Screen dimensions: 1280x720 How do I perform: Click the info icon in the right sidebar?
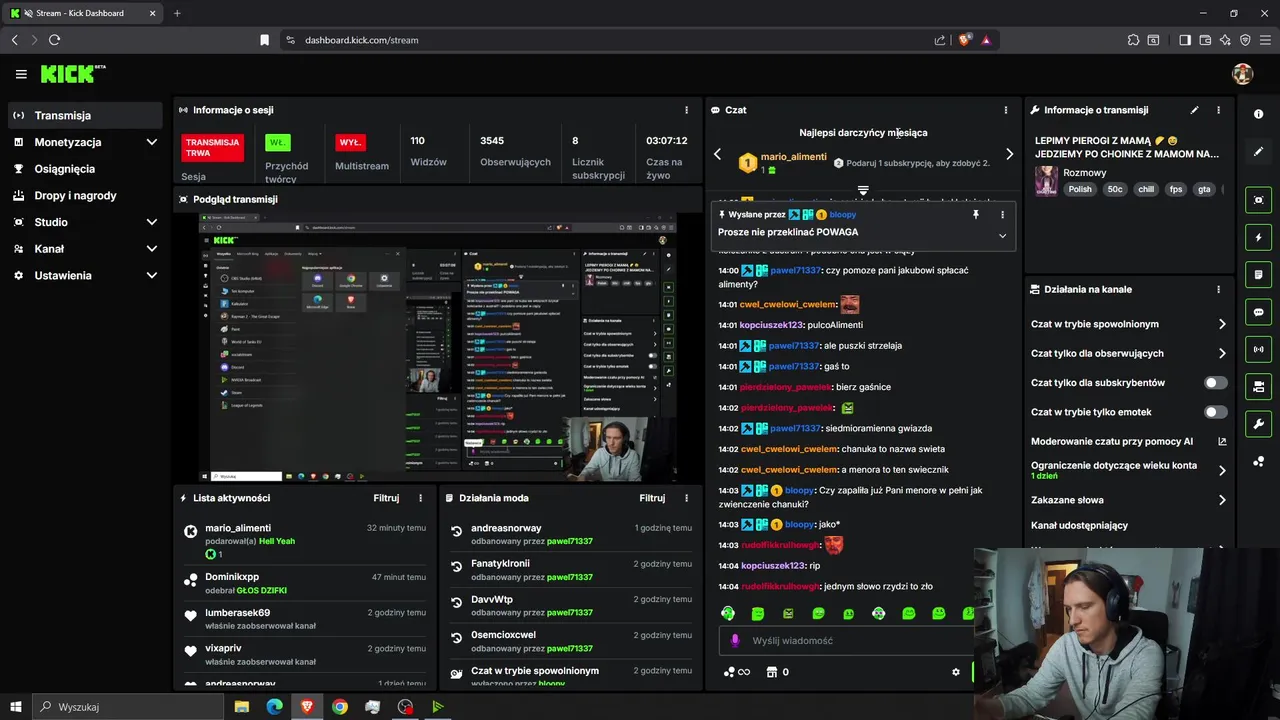click(x=1259, y=114)
